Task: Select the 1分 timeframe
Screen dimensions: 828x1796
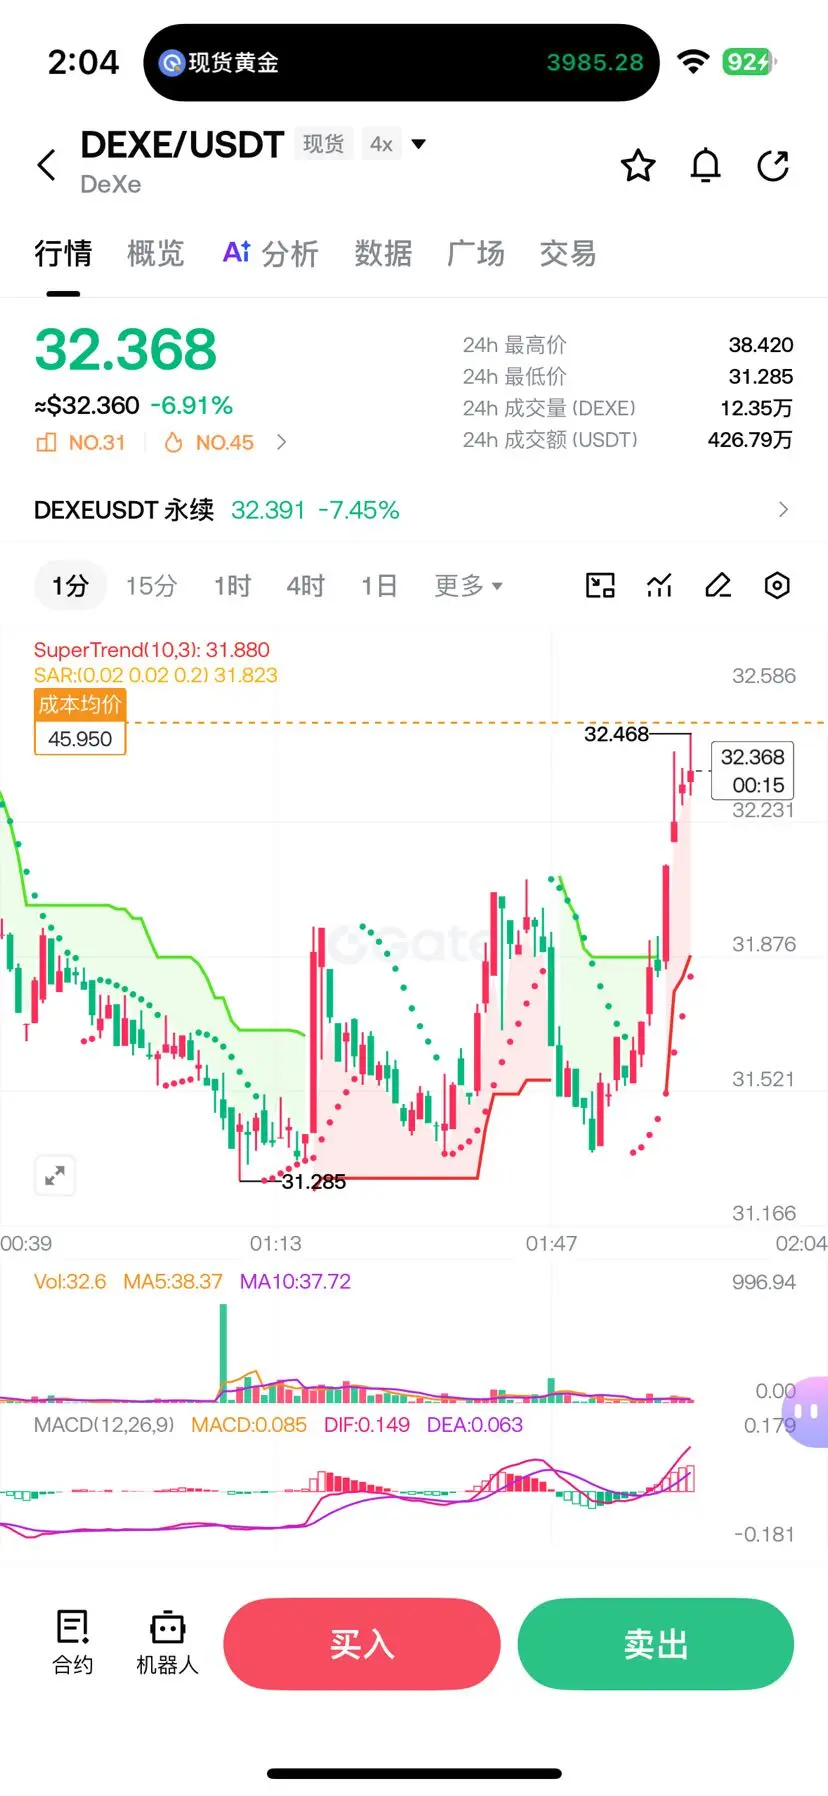Action: (x=70, y=586)
